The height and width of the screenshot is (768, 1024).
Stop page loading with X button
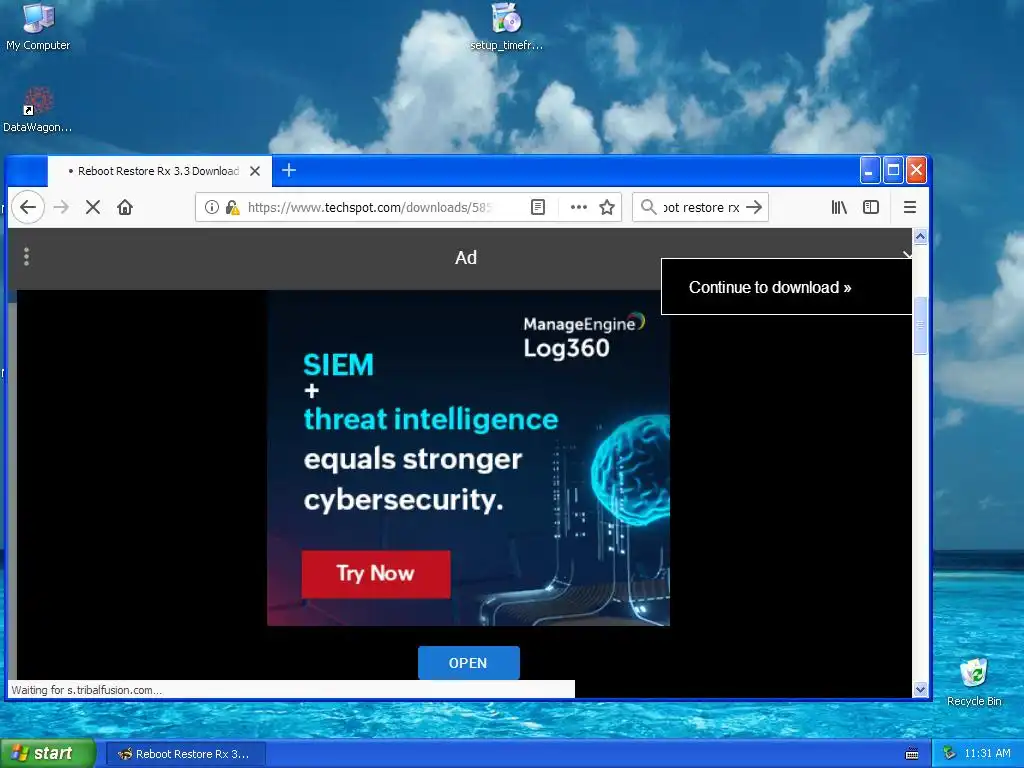pyautogui.click(x=93, y=207)
